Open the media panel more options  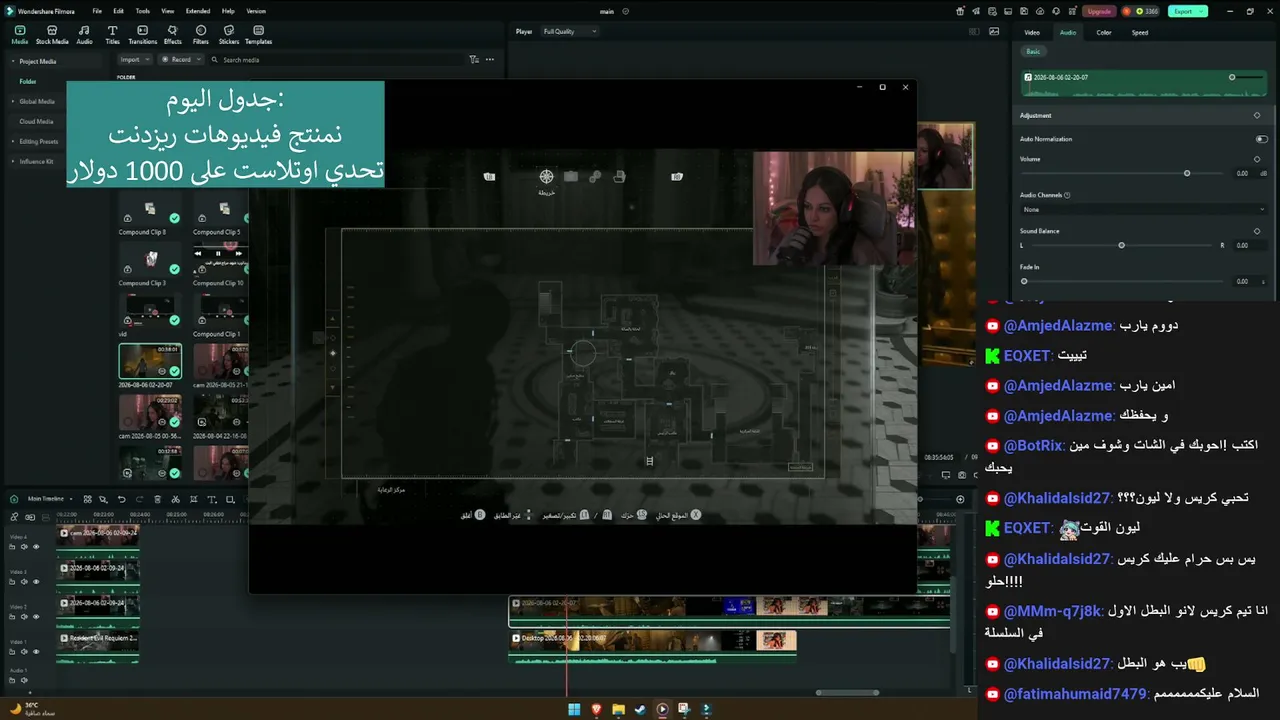(490, 60)
